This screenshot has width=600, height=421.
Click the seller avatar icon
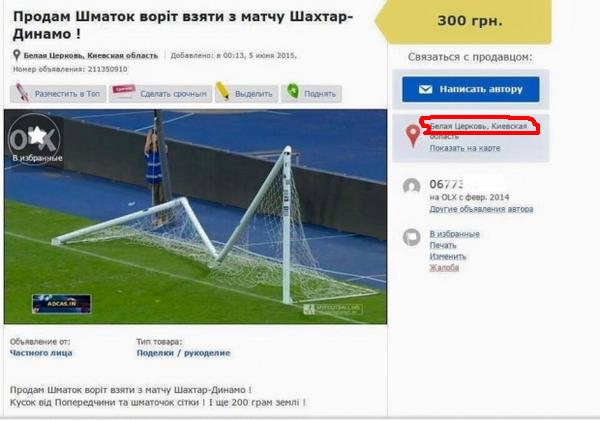point(412,186)
